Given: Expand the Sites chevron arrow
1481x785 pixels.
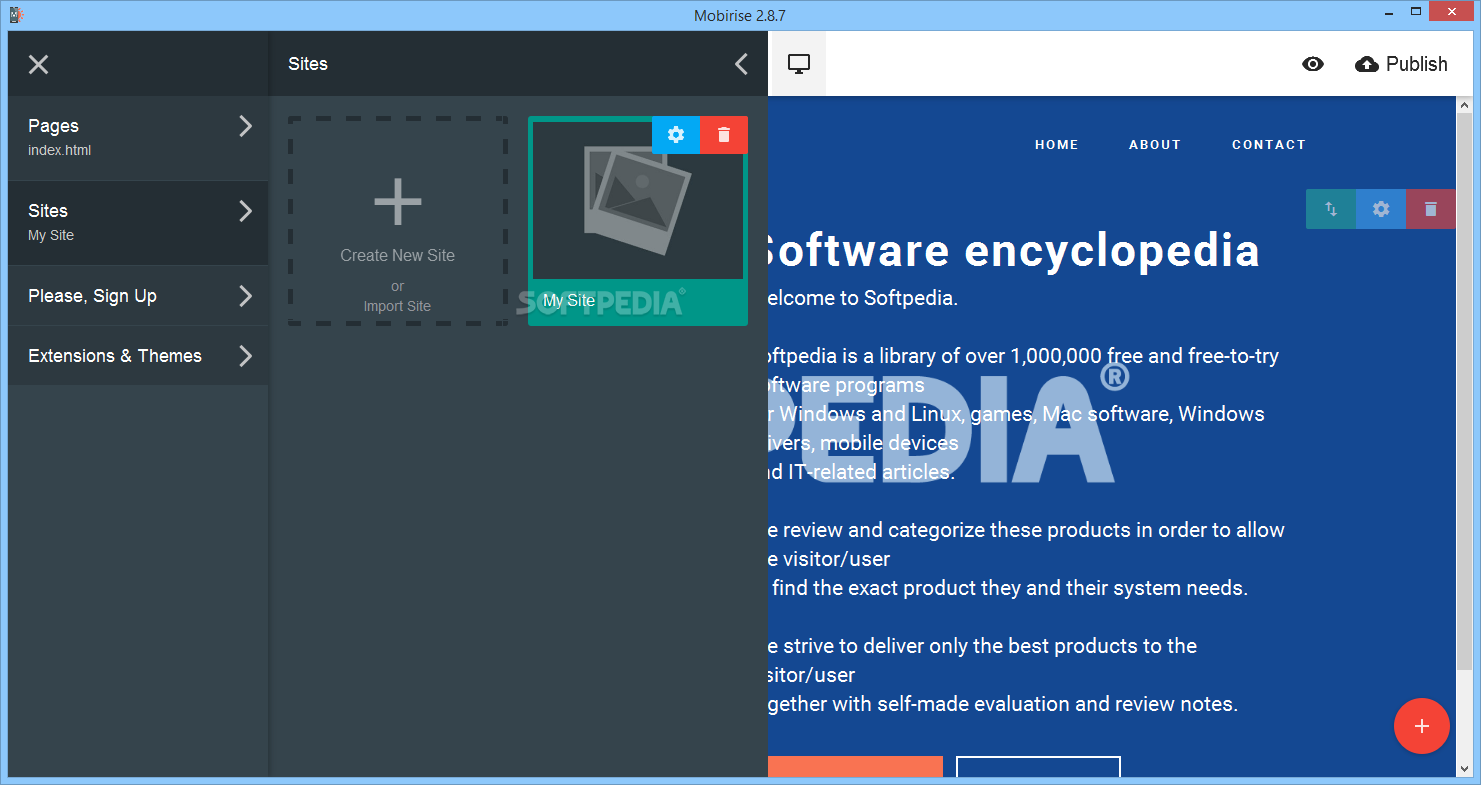Looking at the screenshot, I should tap(246, 211).
